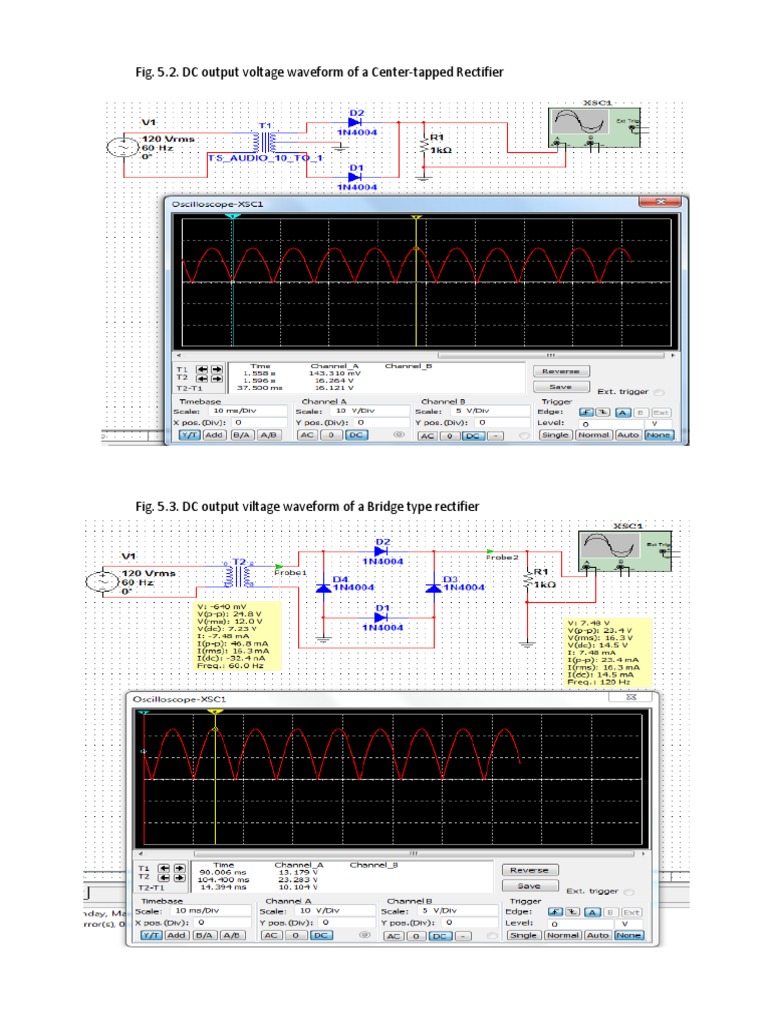Viewport: 768px width, 1024px height.
Task: Select diode D2 in center-tapped circuit
Action: (357, 123)
